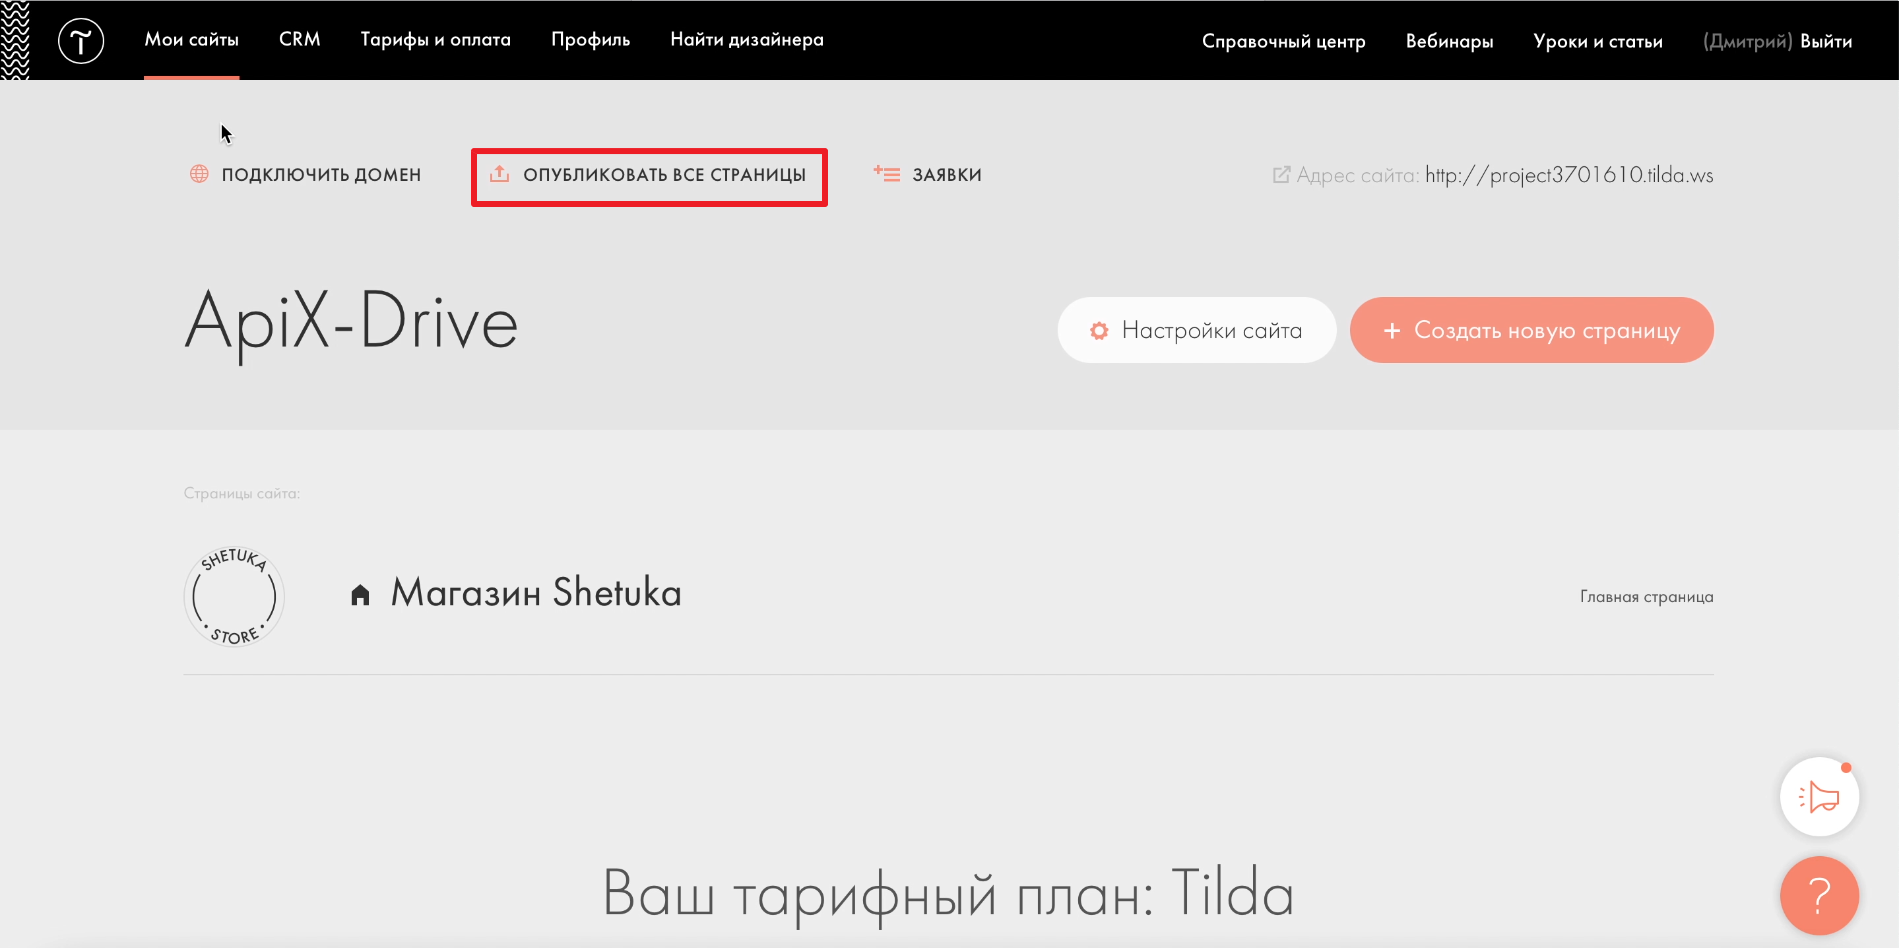Open the CRM menu item

[299, 40]
